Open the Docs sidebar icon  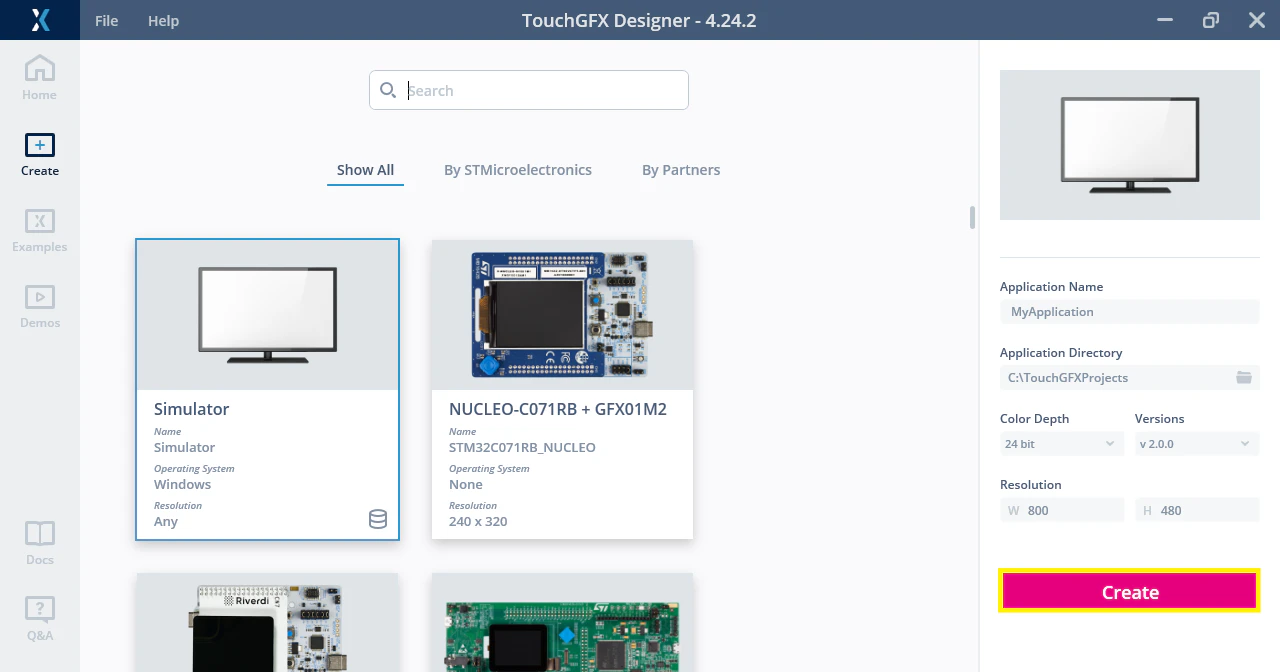coord(40,543)
